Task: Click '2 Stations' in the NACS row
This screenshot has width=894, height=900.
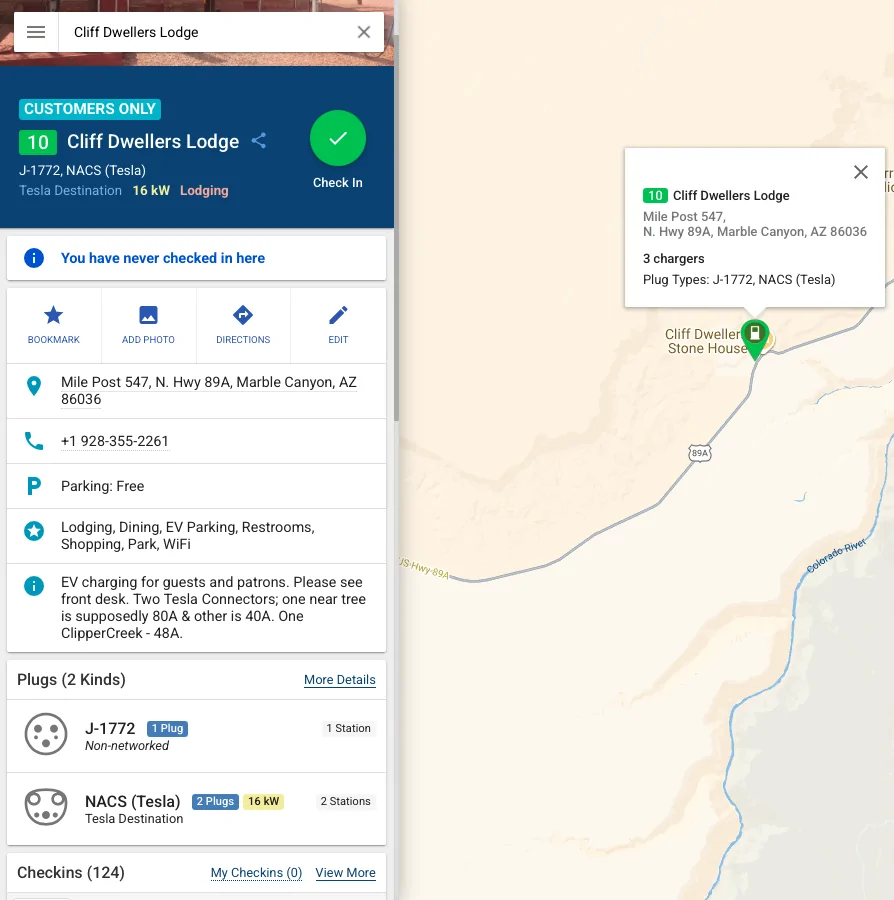Action: (345, 801)
